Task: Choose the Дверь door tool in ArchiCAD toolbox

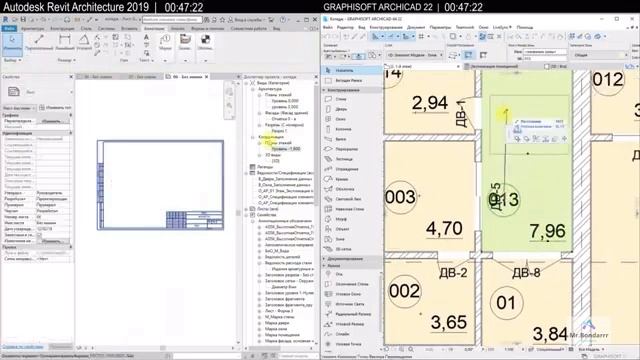Action: 352,109
